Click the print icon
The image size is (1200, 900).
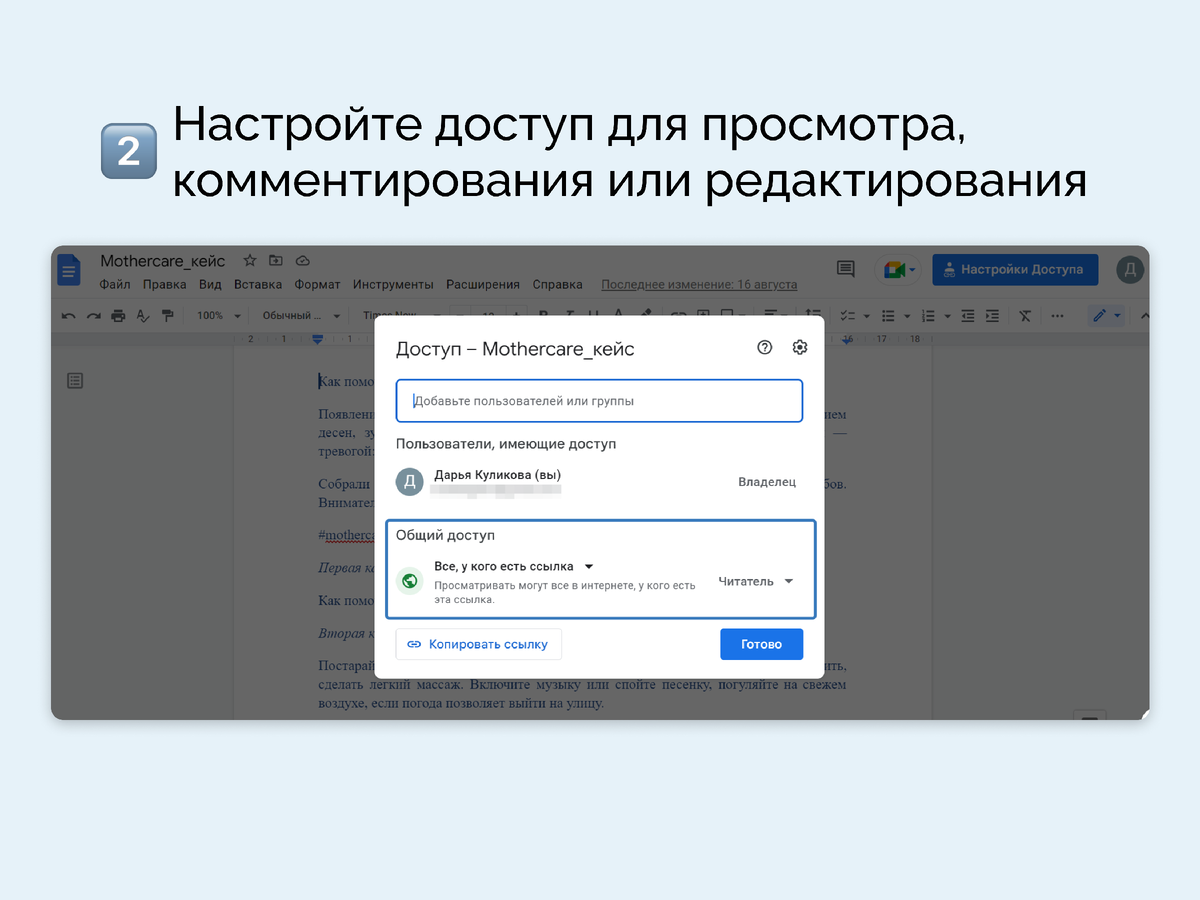coord(118,316)
